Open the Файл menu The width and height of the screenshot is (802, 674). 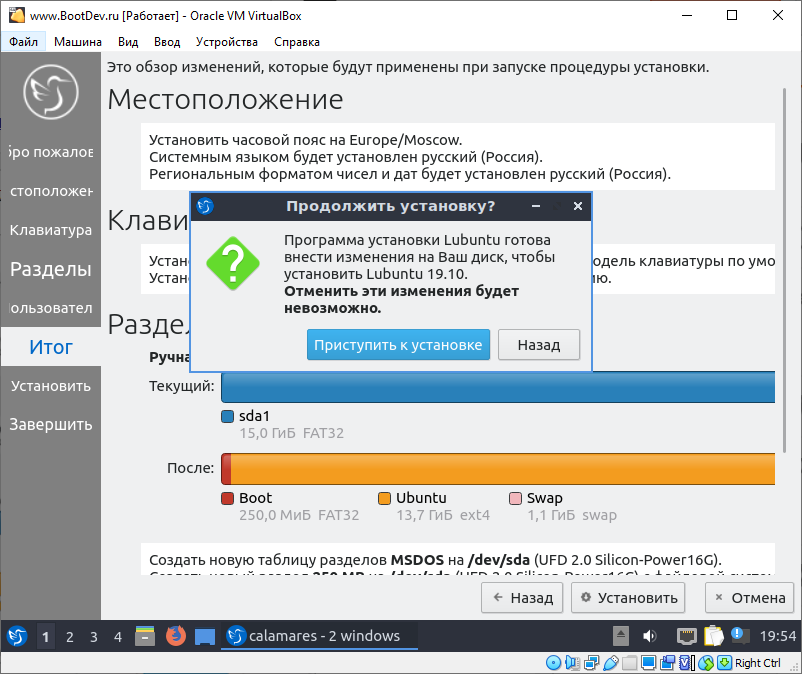click(23, 42)
